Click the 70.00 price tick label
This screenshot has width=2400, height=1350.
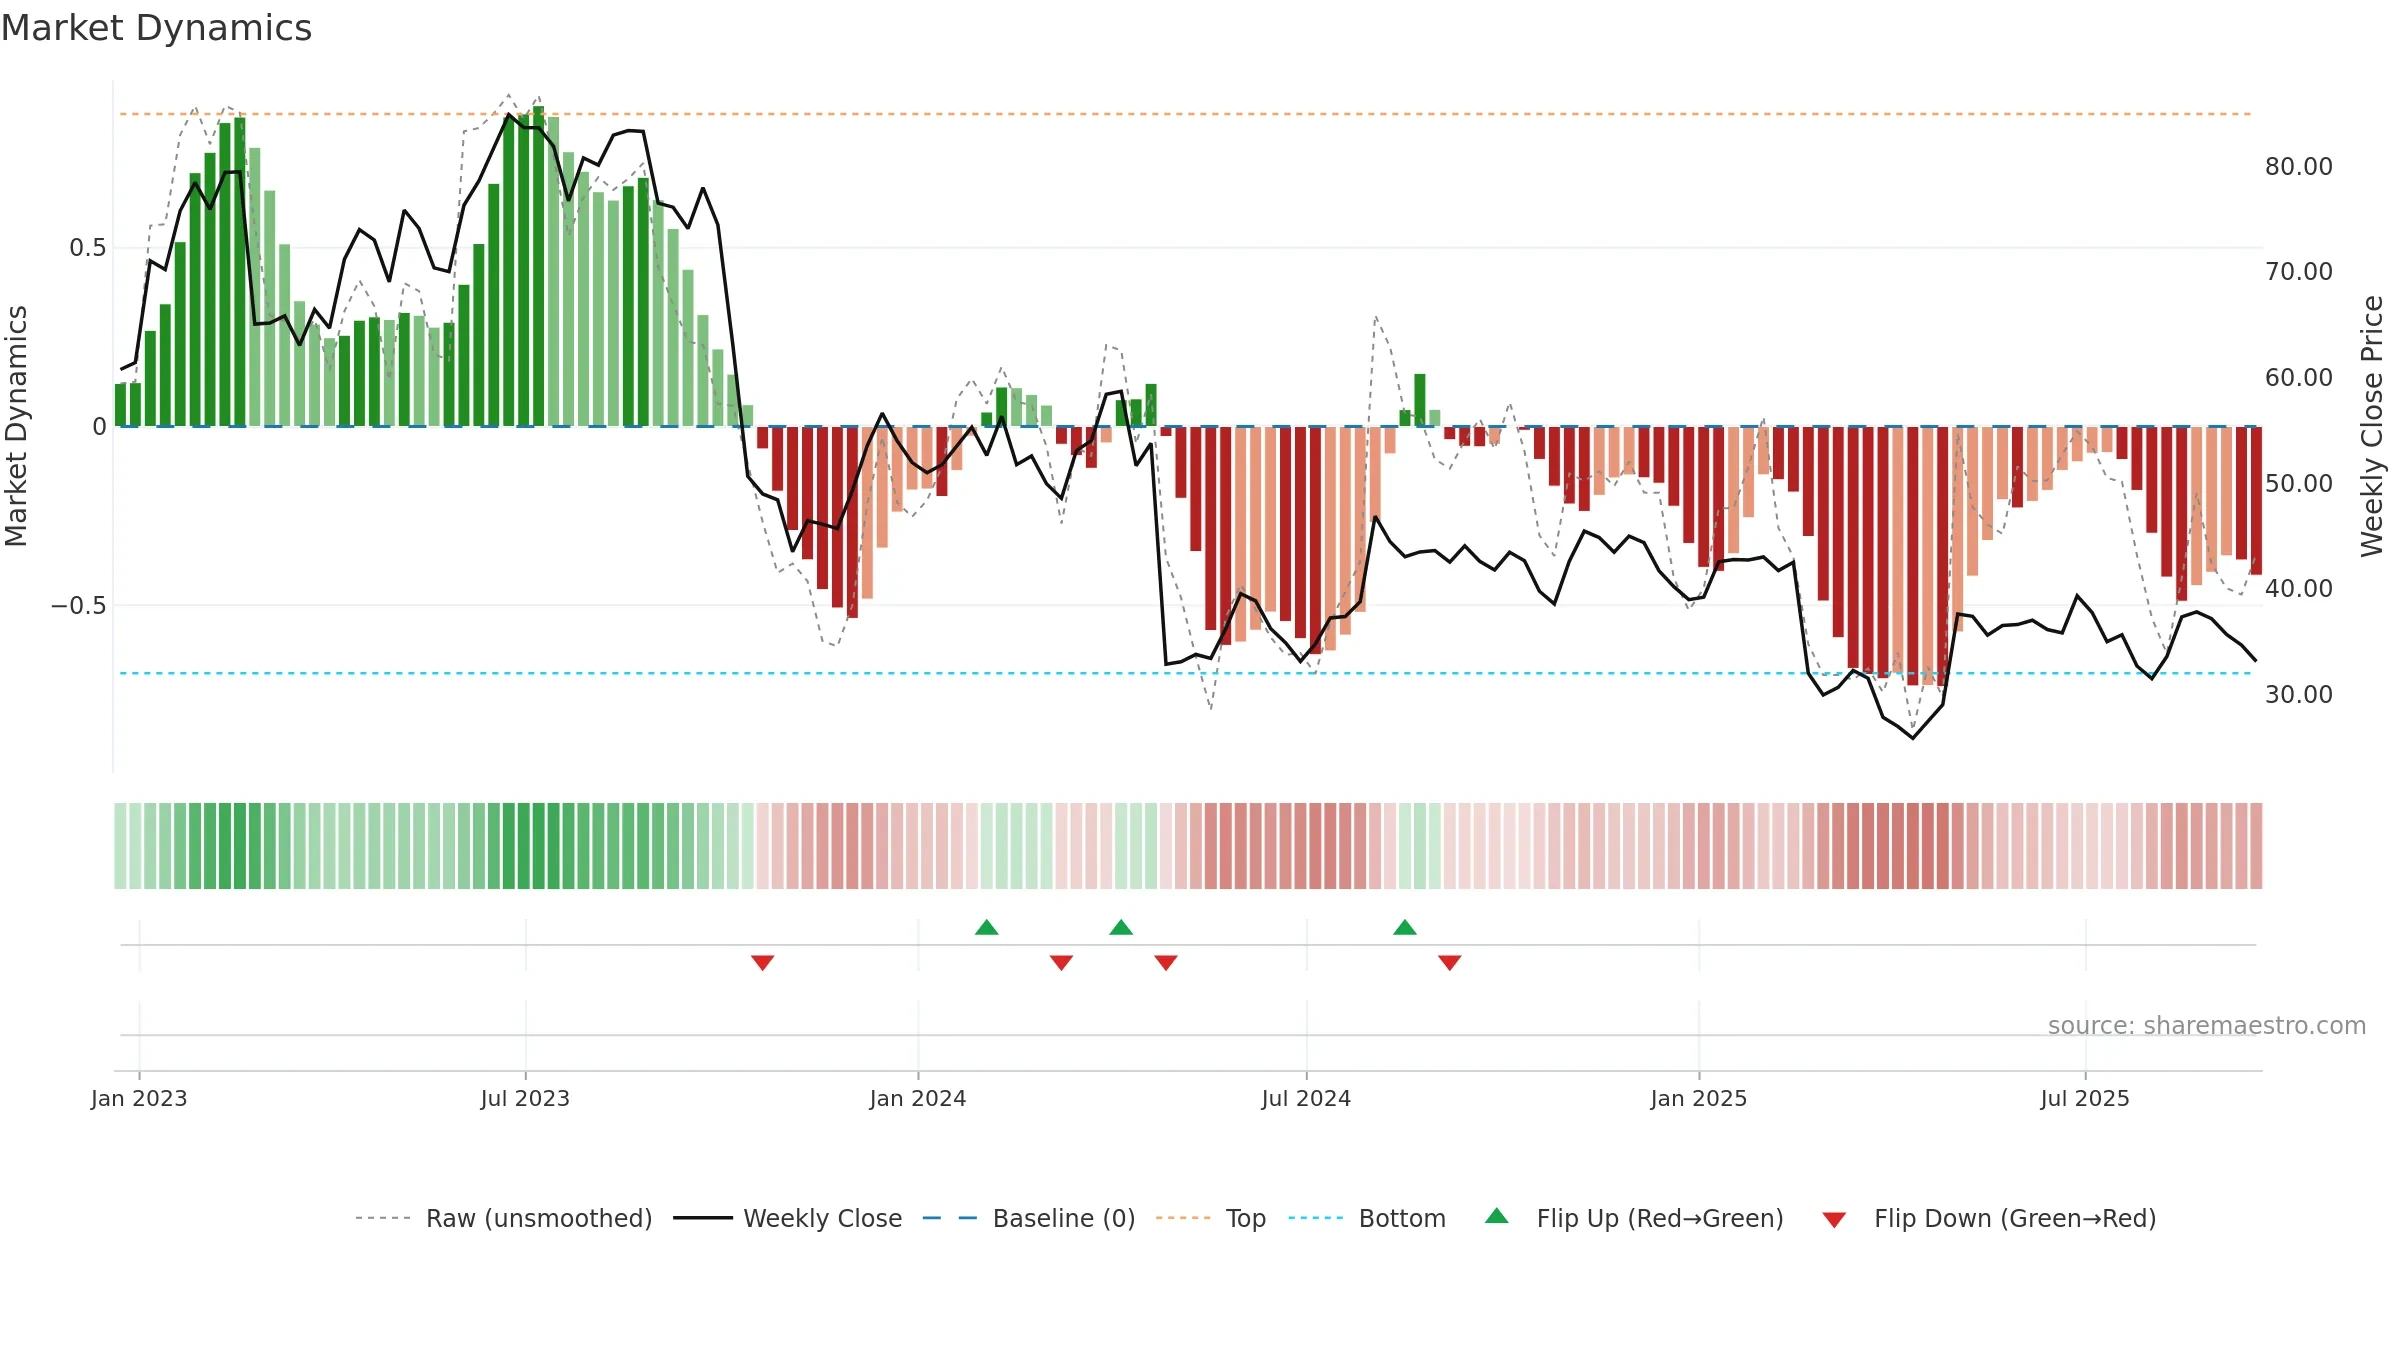tap(2299, 272)
